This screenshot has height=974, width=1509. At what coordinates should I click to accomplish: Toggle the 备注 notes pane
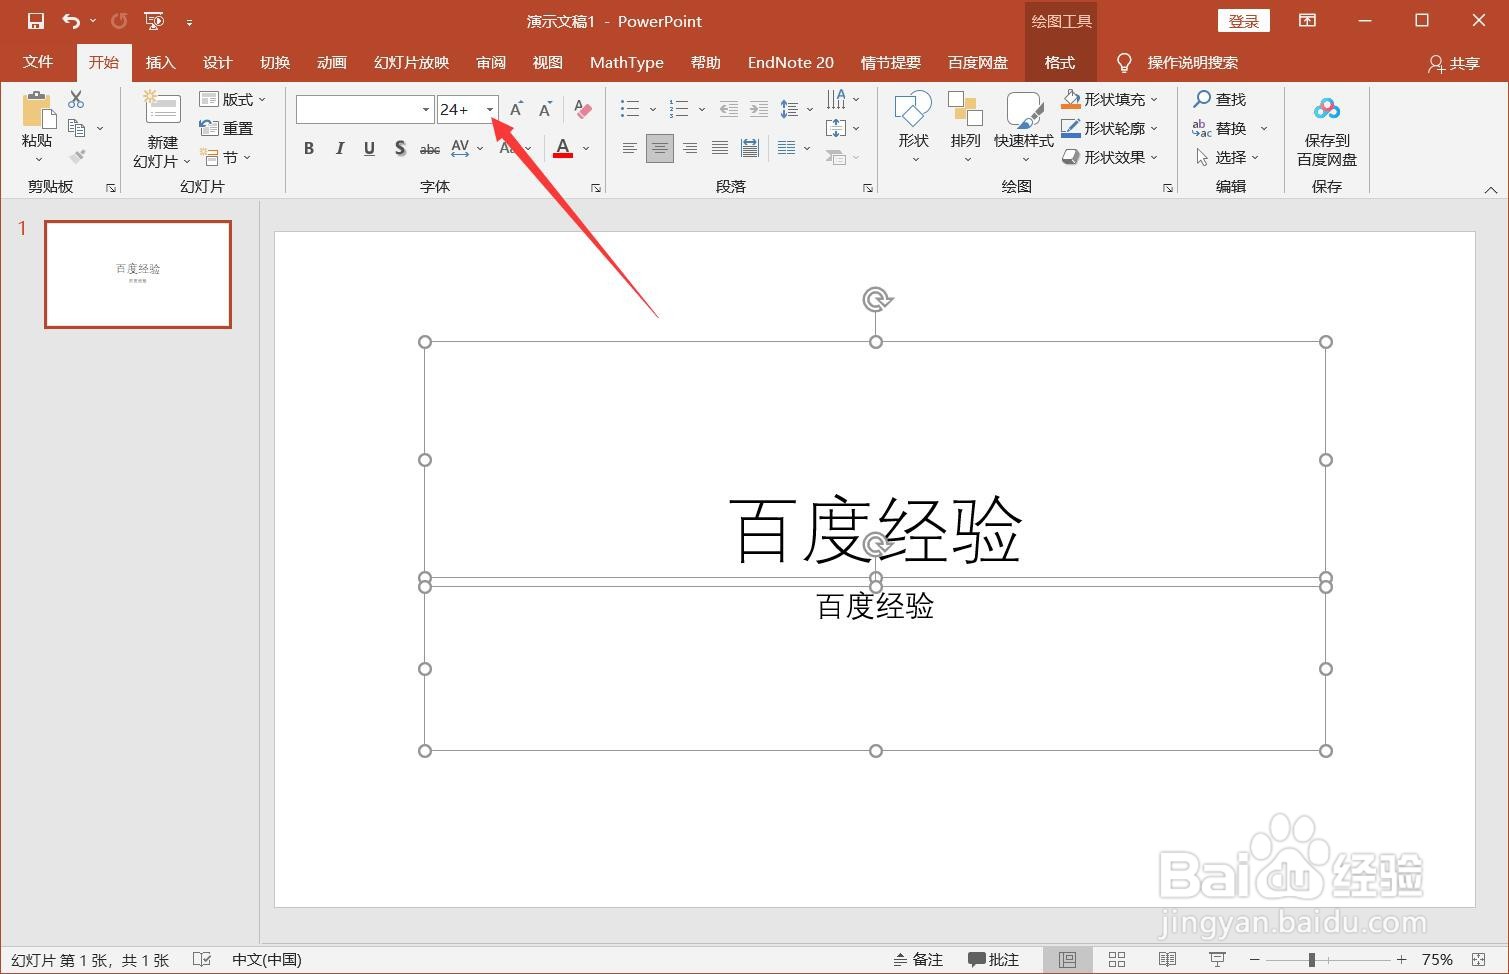[918, 960]
